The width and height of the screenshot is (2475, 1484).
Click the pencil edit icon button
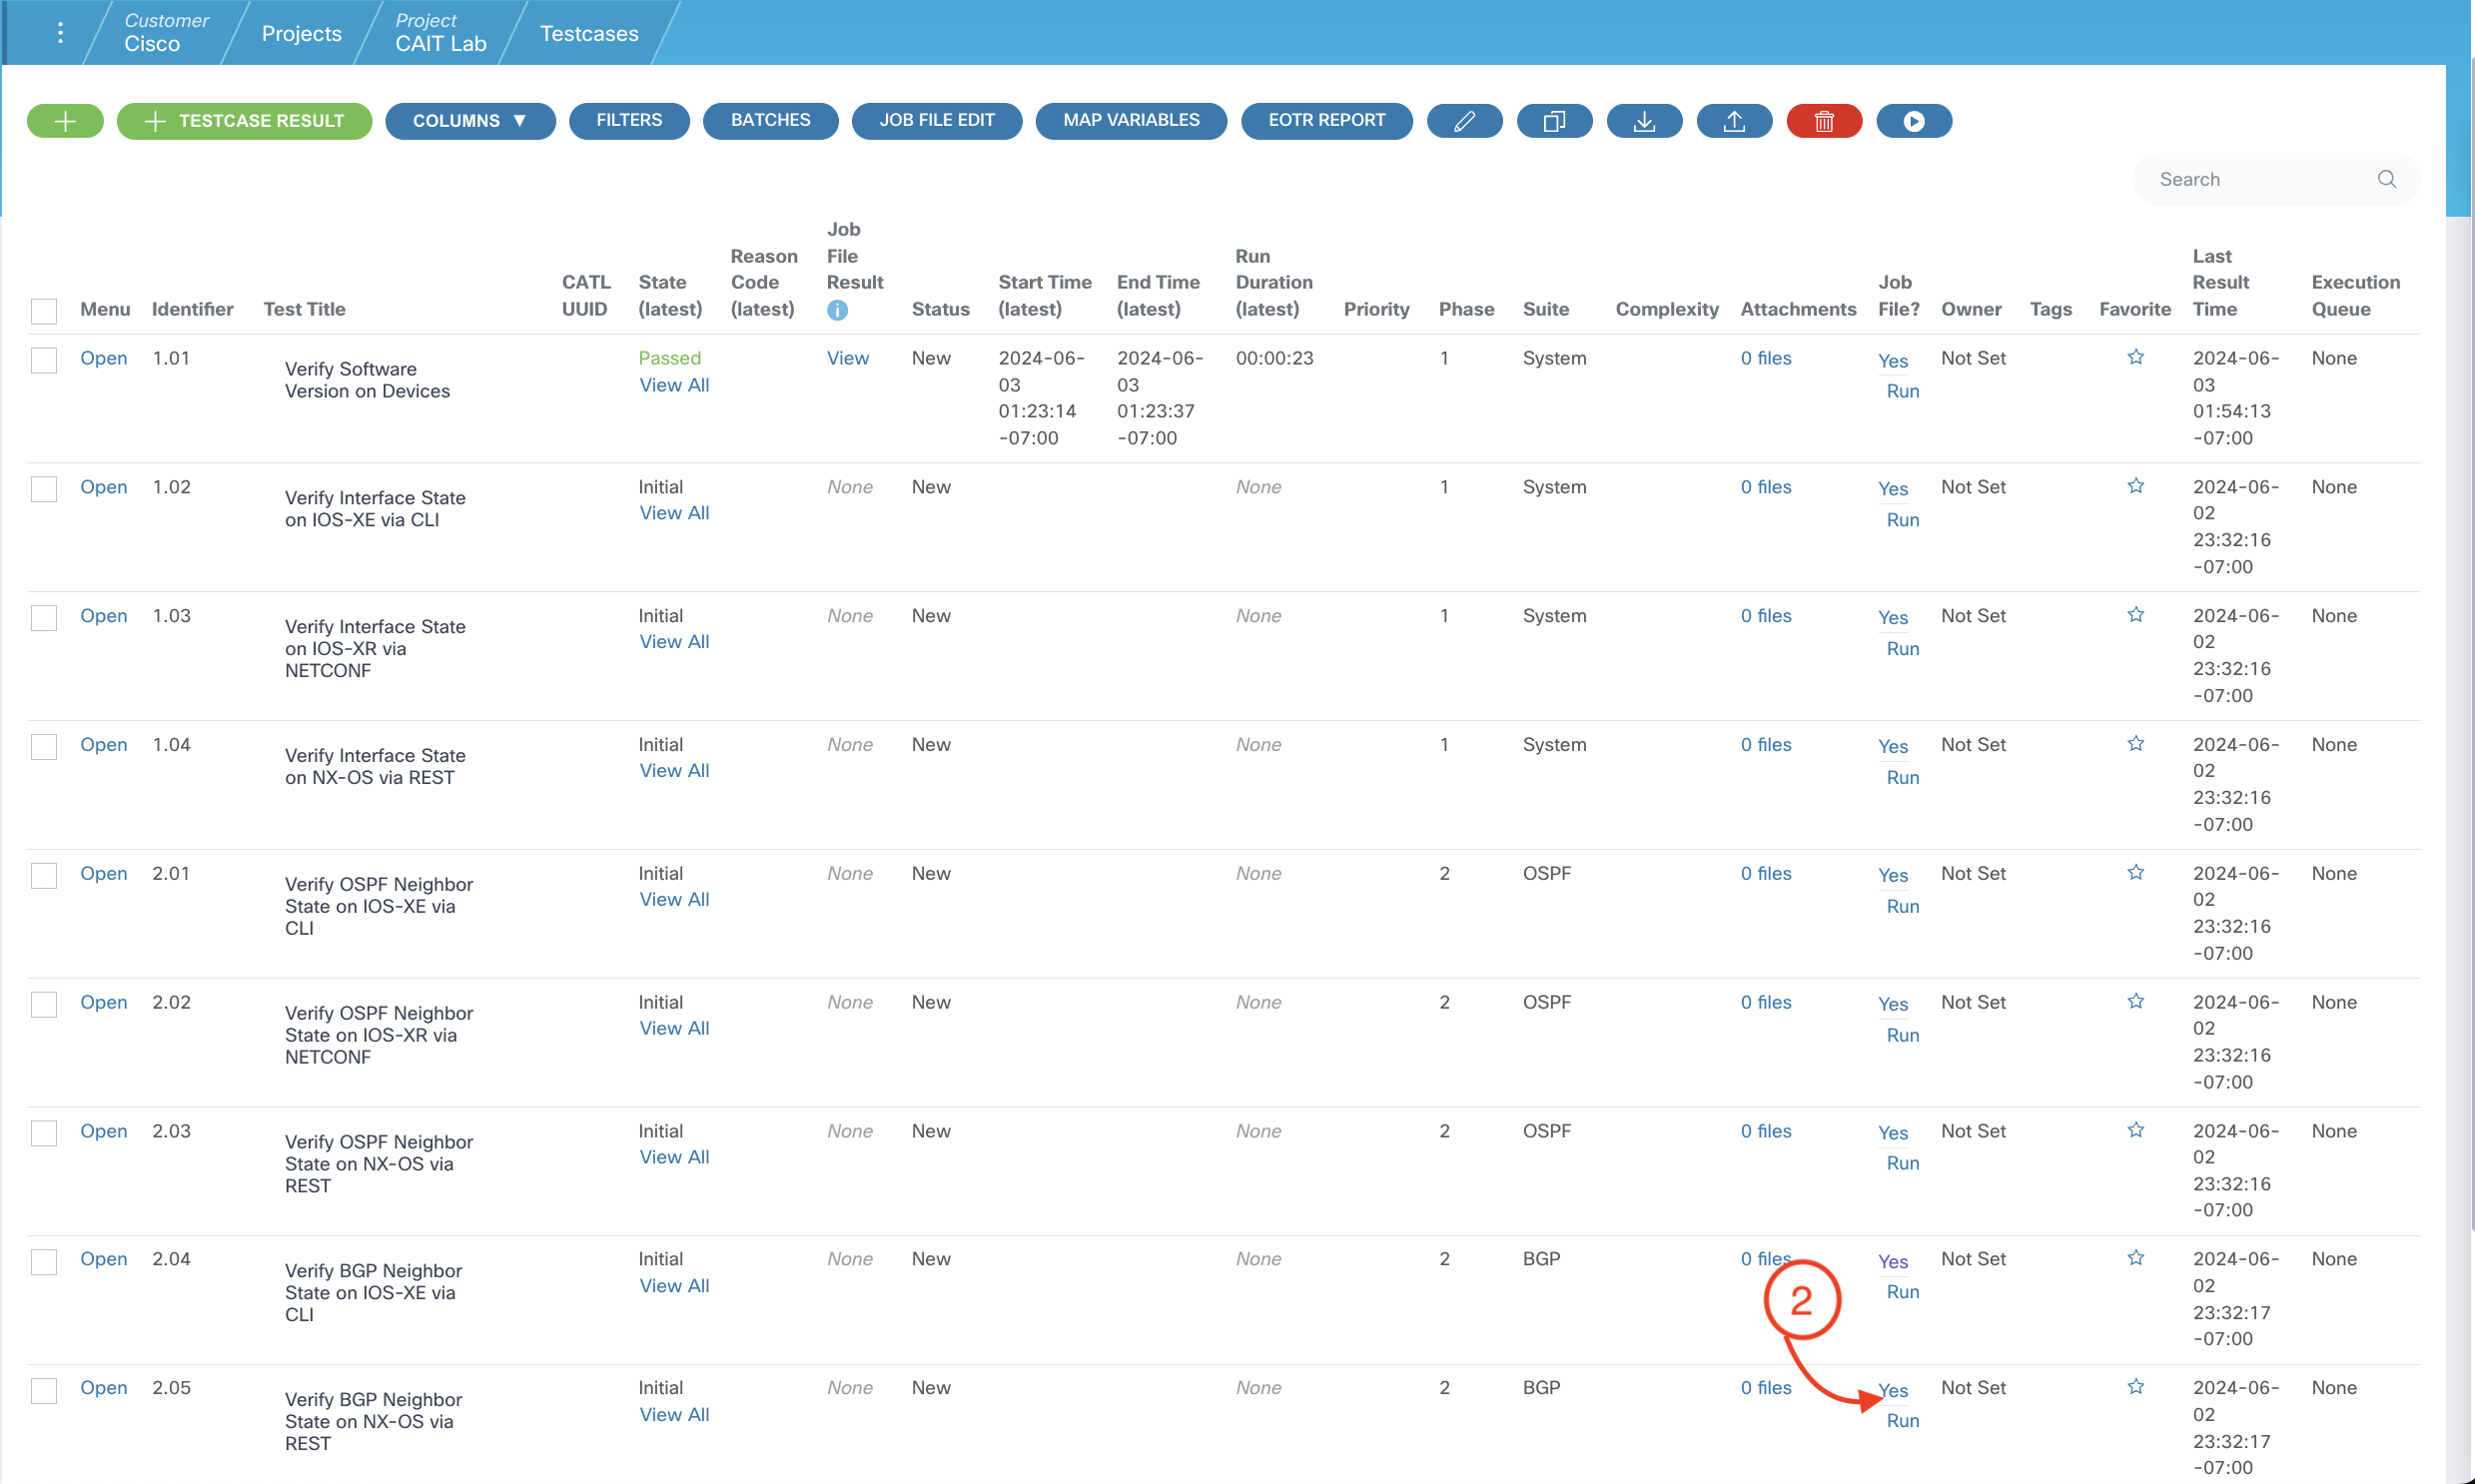point(1464,121)
